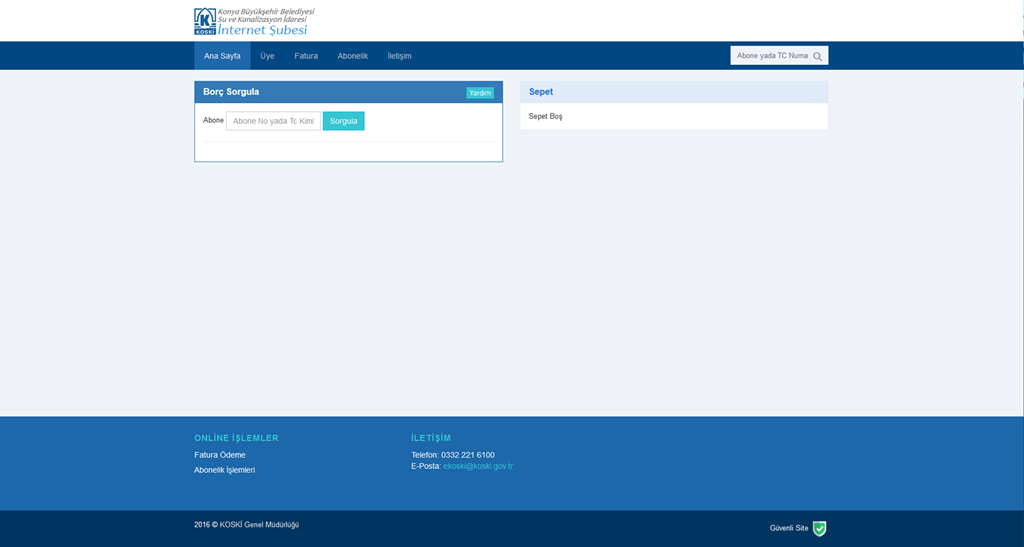Click the Telefon: 0332 221 6100 text

coord(453,455)
